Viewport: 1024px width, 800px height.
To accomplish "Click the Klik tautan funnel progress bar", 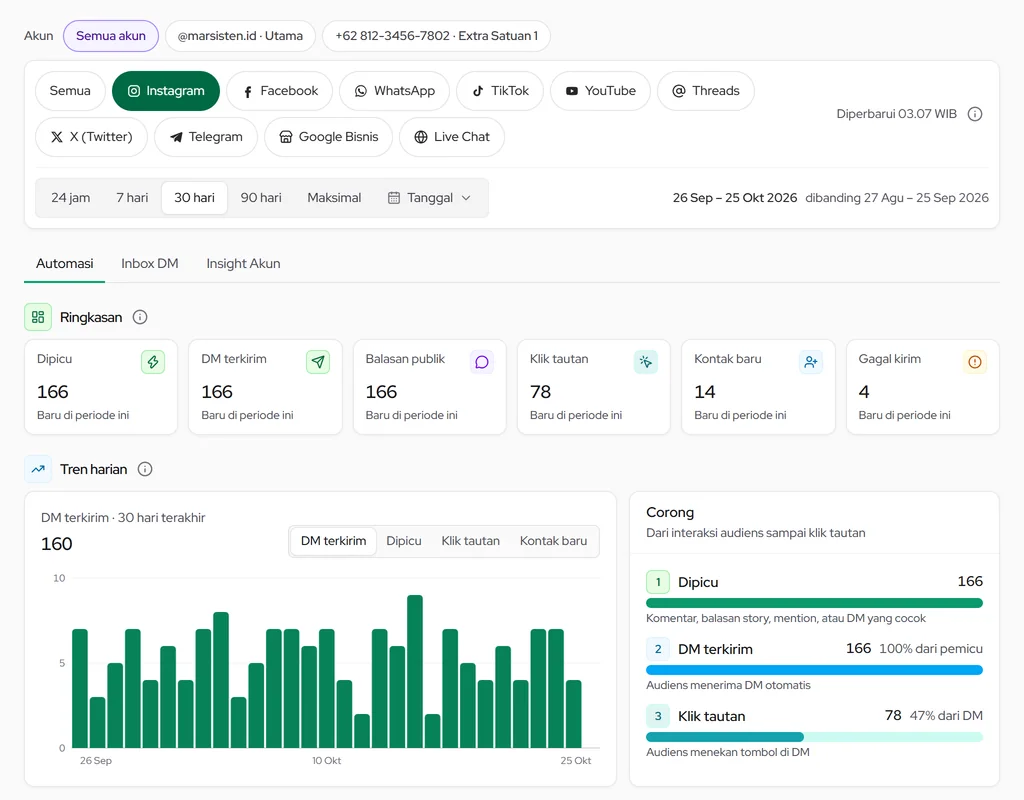I will [814, 737].
